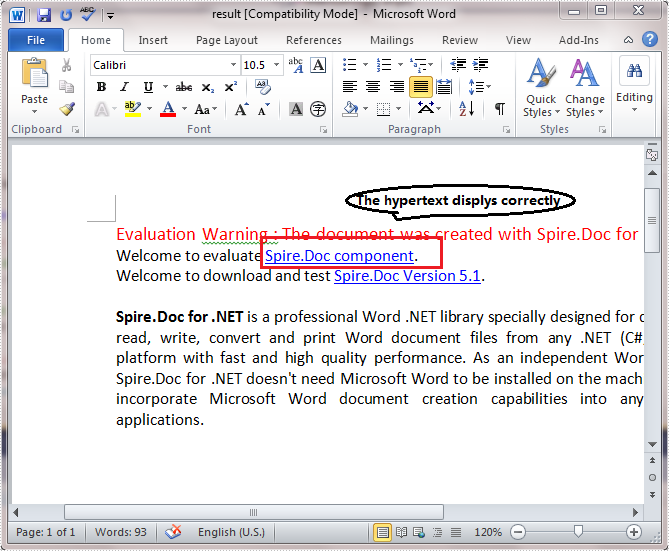This screenshot has height=551, width=669.
Task: Toggle Italic formatting
Action: click(124, 87)
